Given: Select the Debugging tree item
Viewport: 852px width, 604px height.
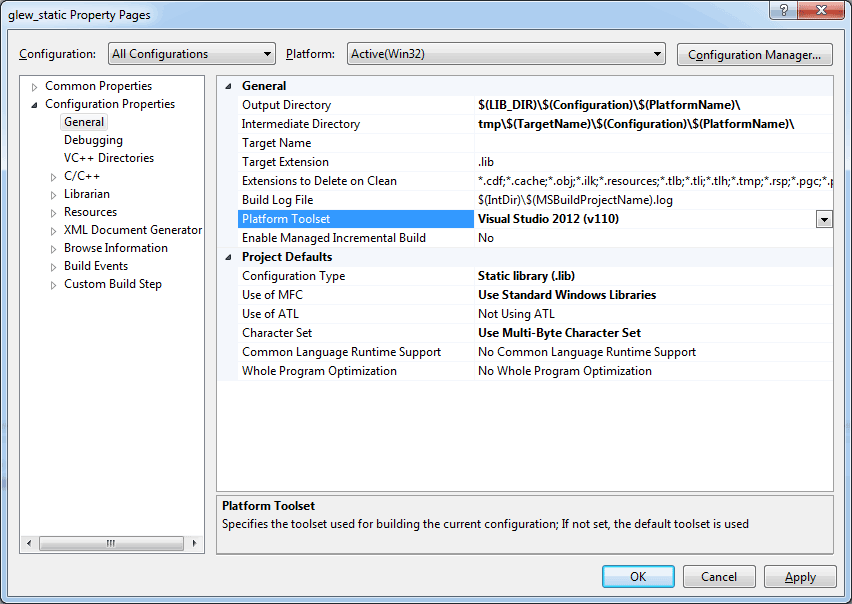Looking at the screenshot, I should point(93,140).
